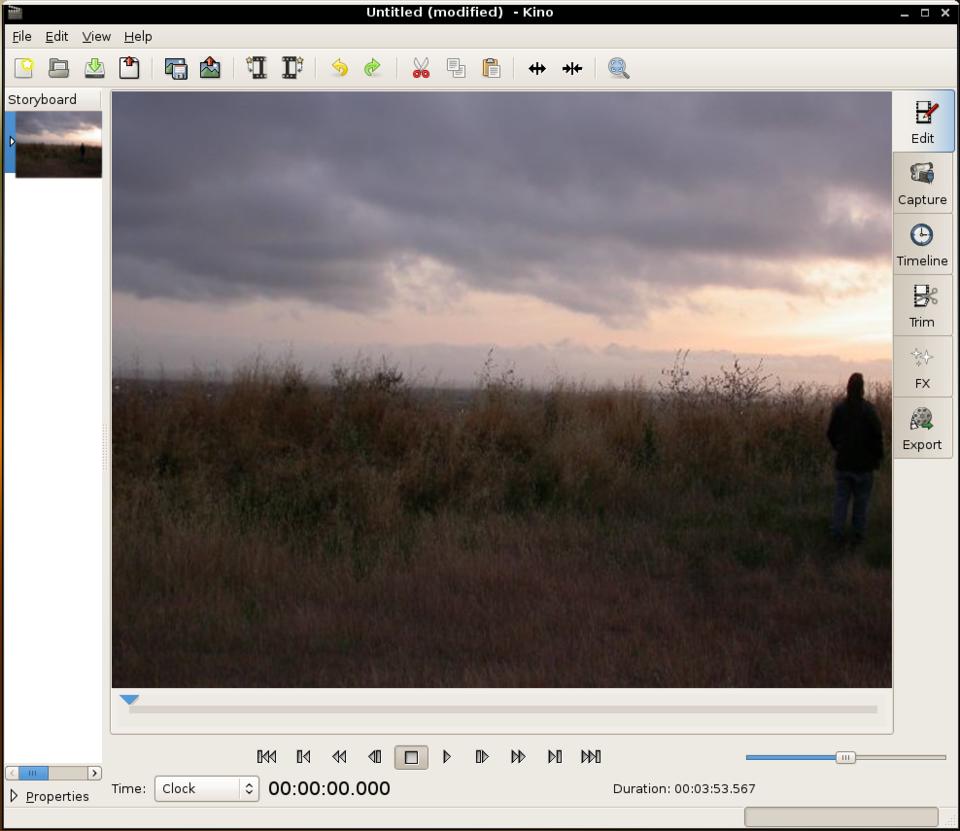Open the View menu
The width and height of the screenshot is (960, 831).
[96, 36]
